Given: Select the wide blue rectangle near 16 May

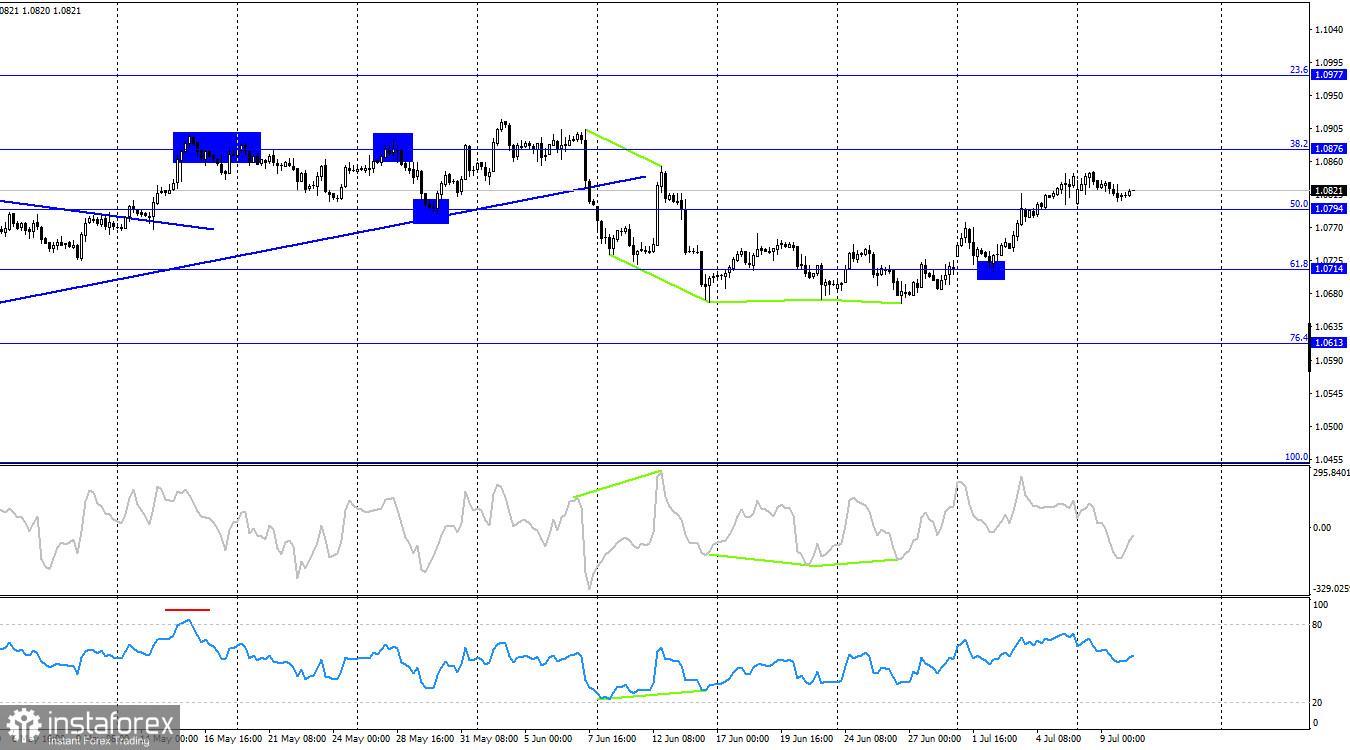Looking at the screenshot, I should (217, 147).
